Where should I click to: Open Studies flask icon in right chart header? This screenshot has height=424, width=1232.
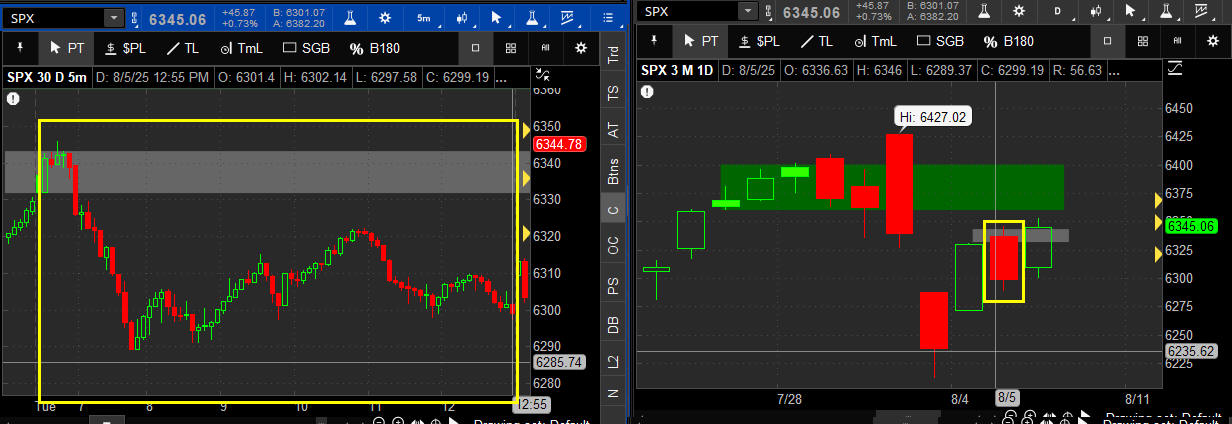[x=984, y=10]
